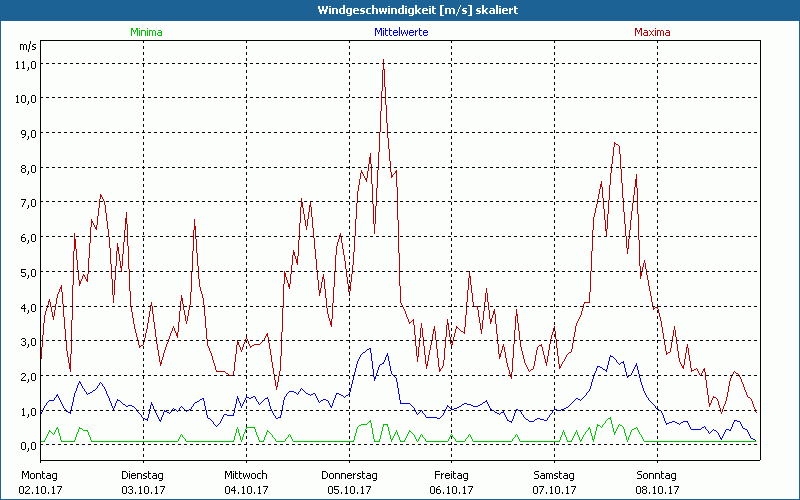Click the date 05.10.17 on the x-axis

tap(349, 490)
